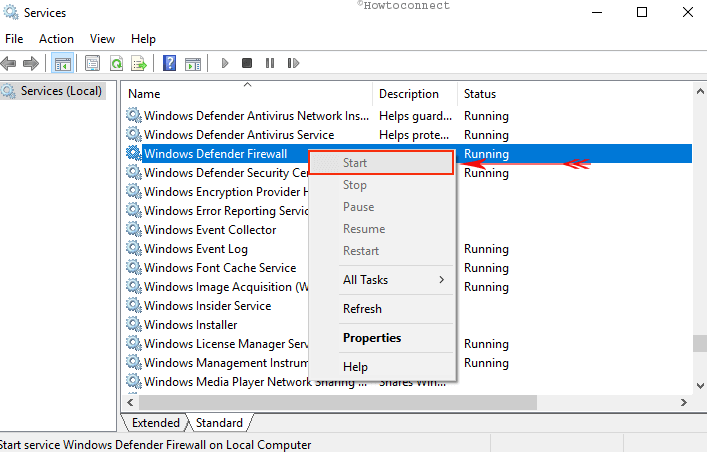
Task: Switch to the Standard tab
Action: (220, 423)
